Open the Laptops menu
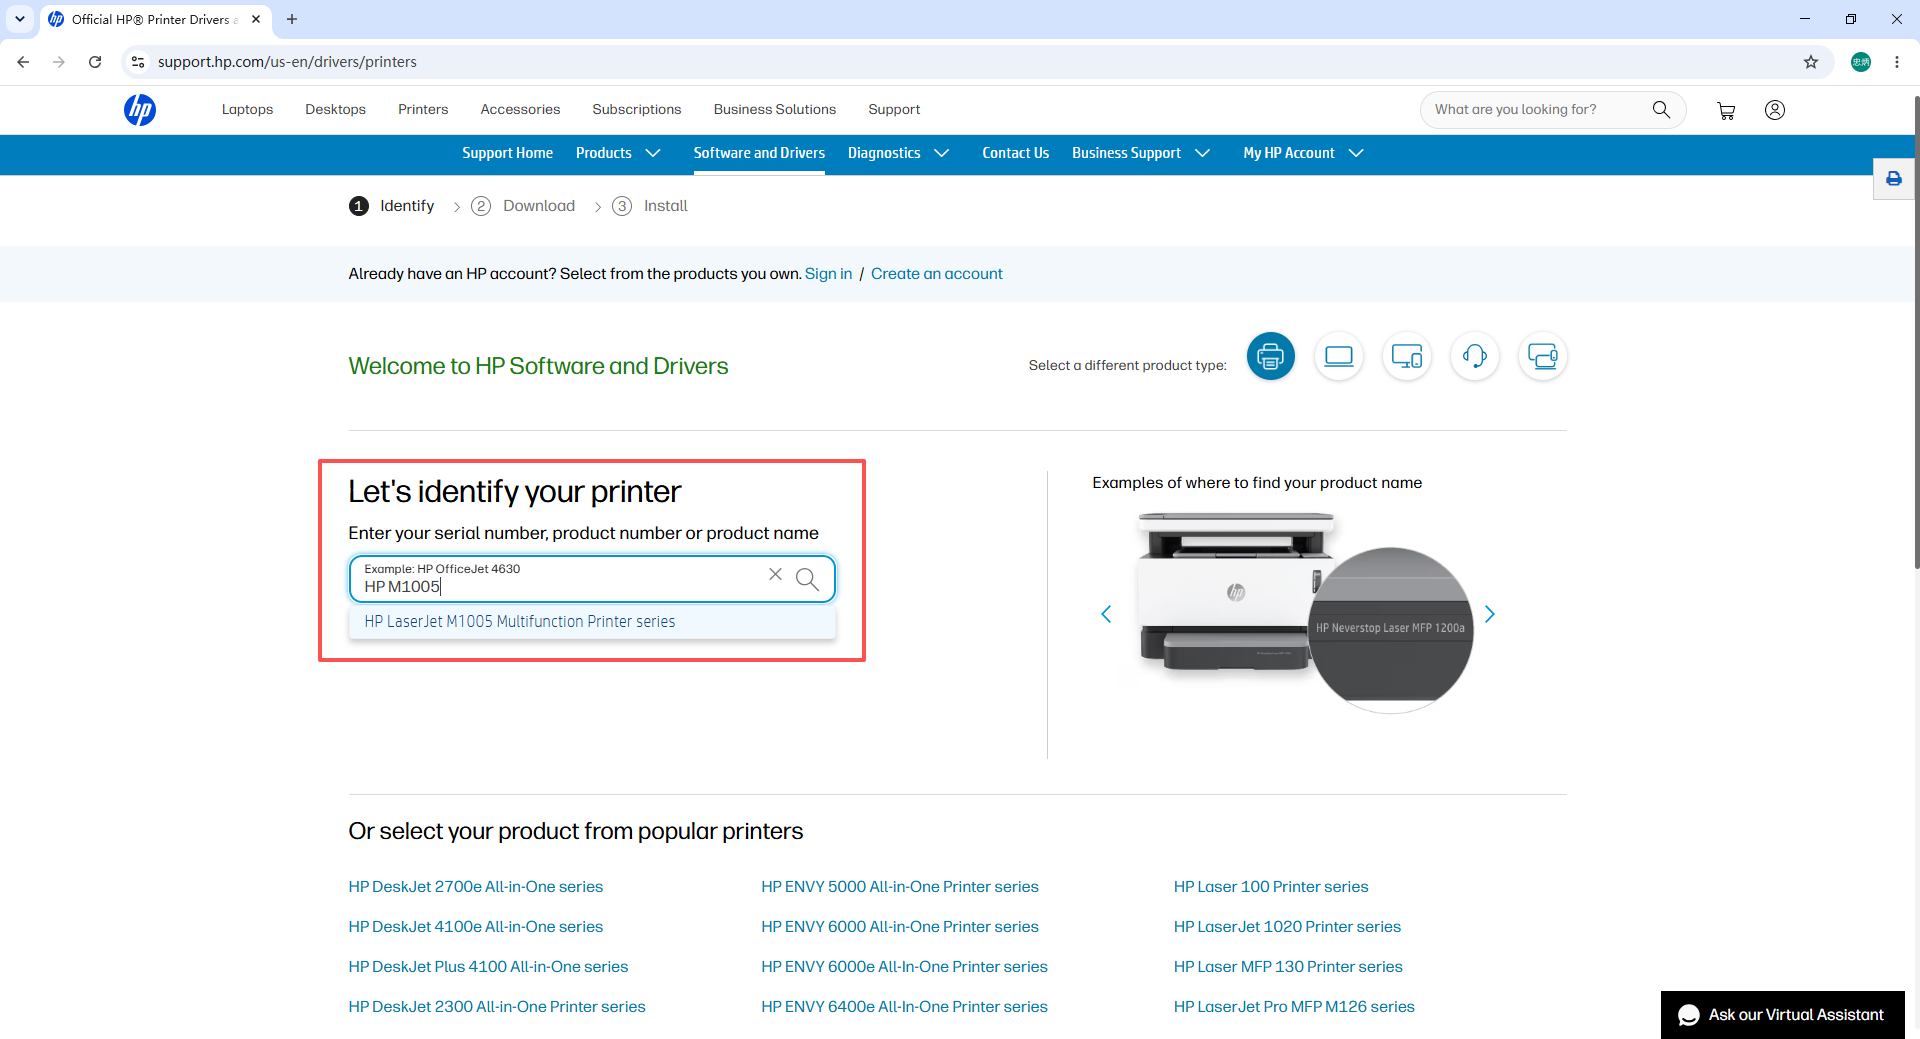 [x=247, y=110]
